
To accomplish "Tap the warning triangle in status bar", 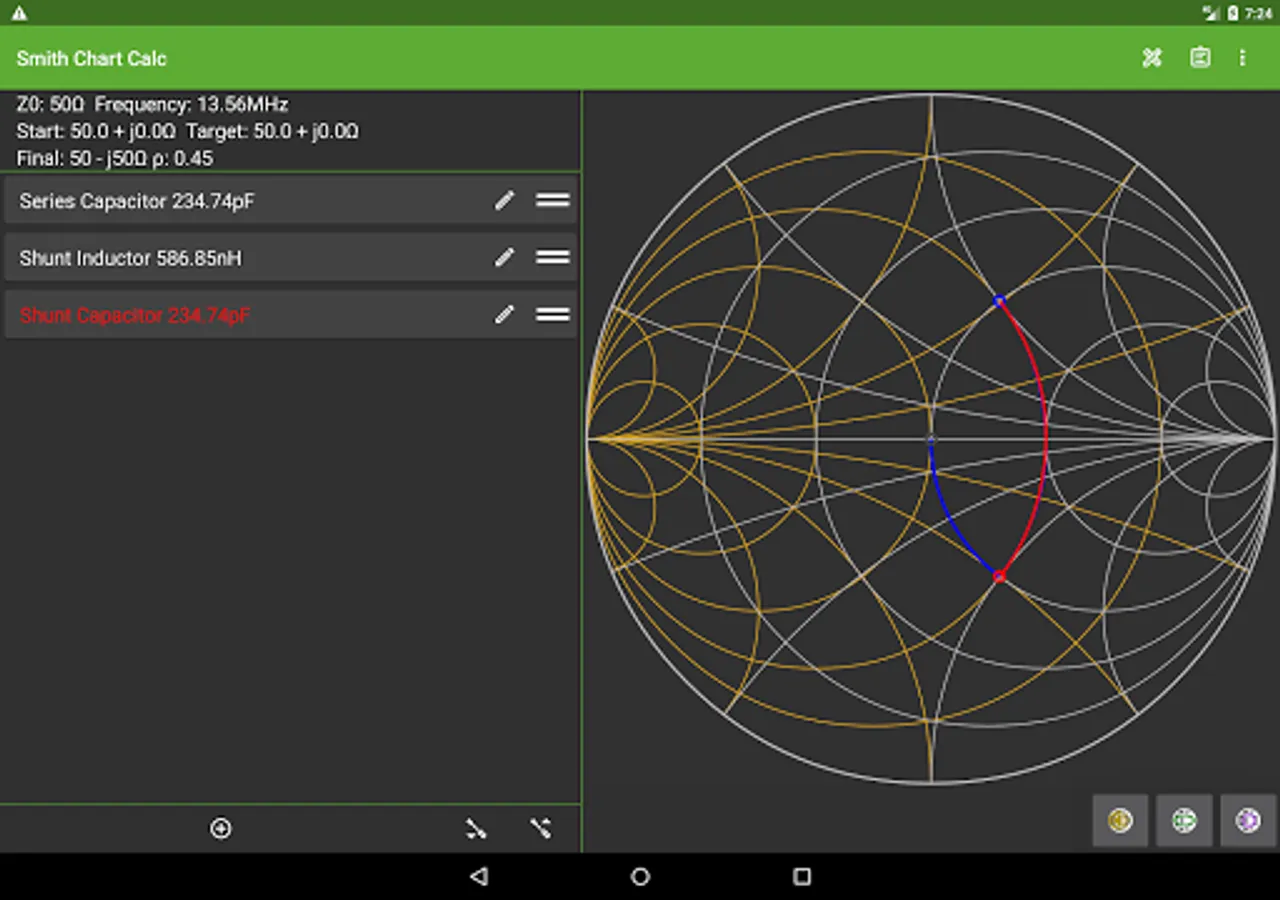I will (19, 13).
